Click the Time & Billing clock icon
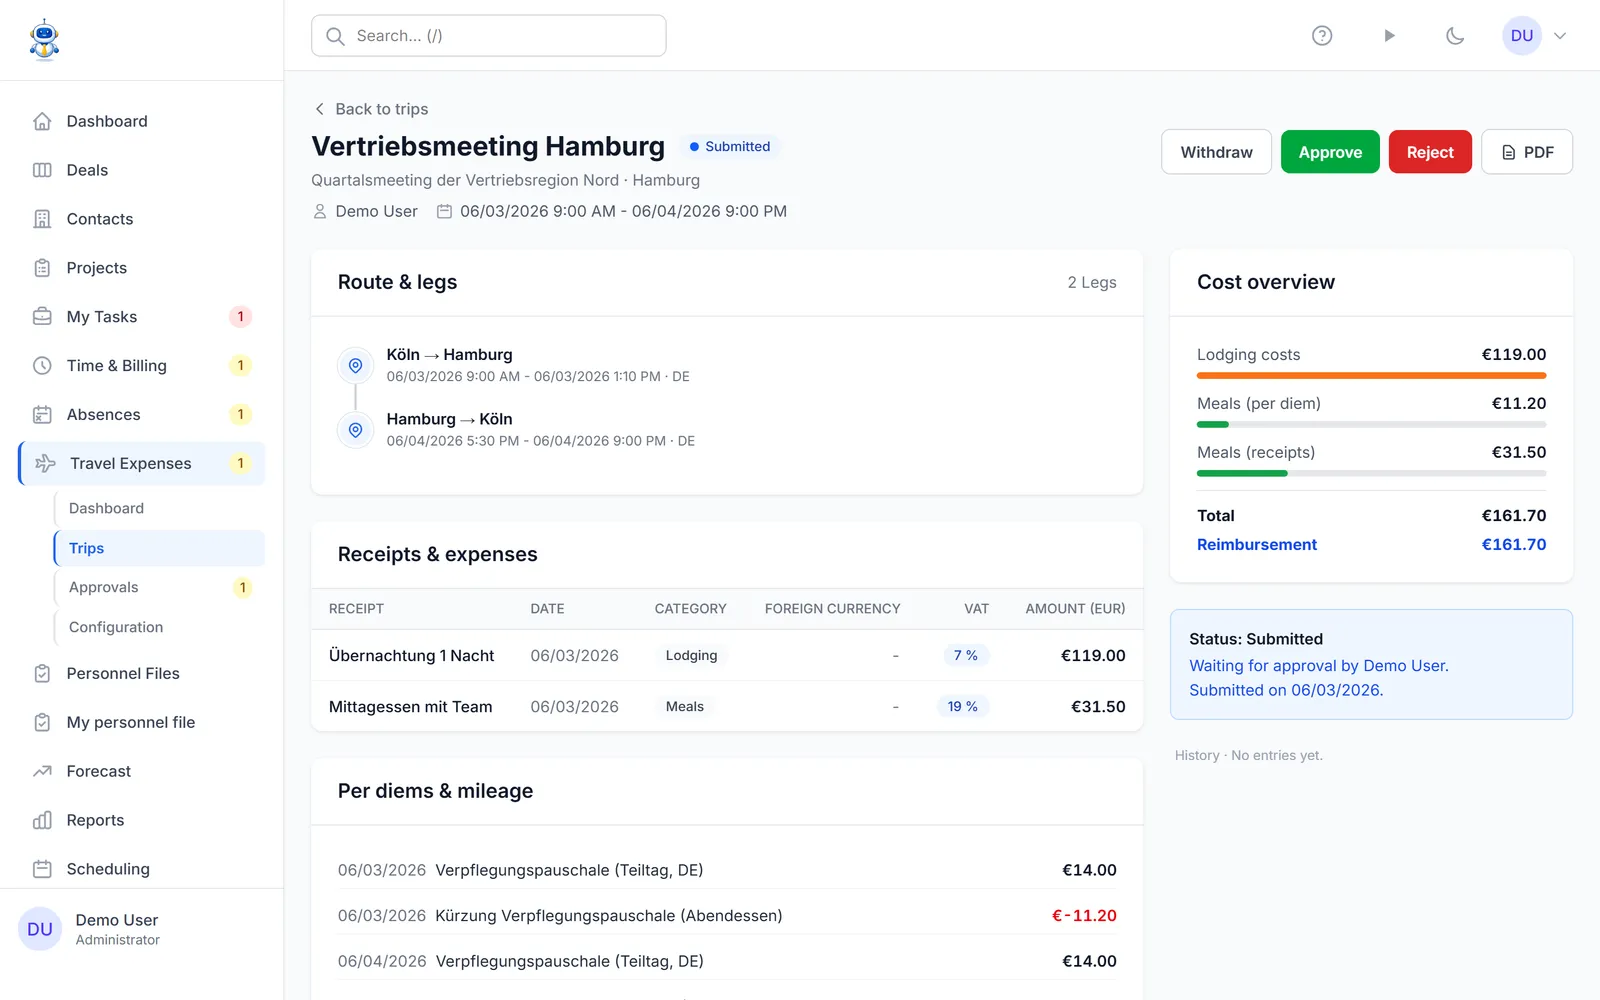Image resolution: width=1600 pixels, height=1000 pixels. (x=42, y=366)
